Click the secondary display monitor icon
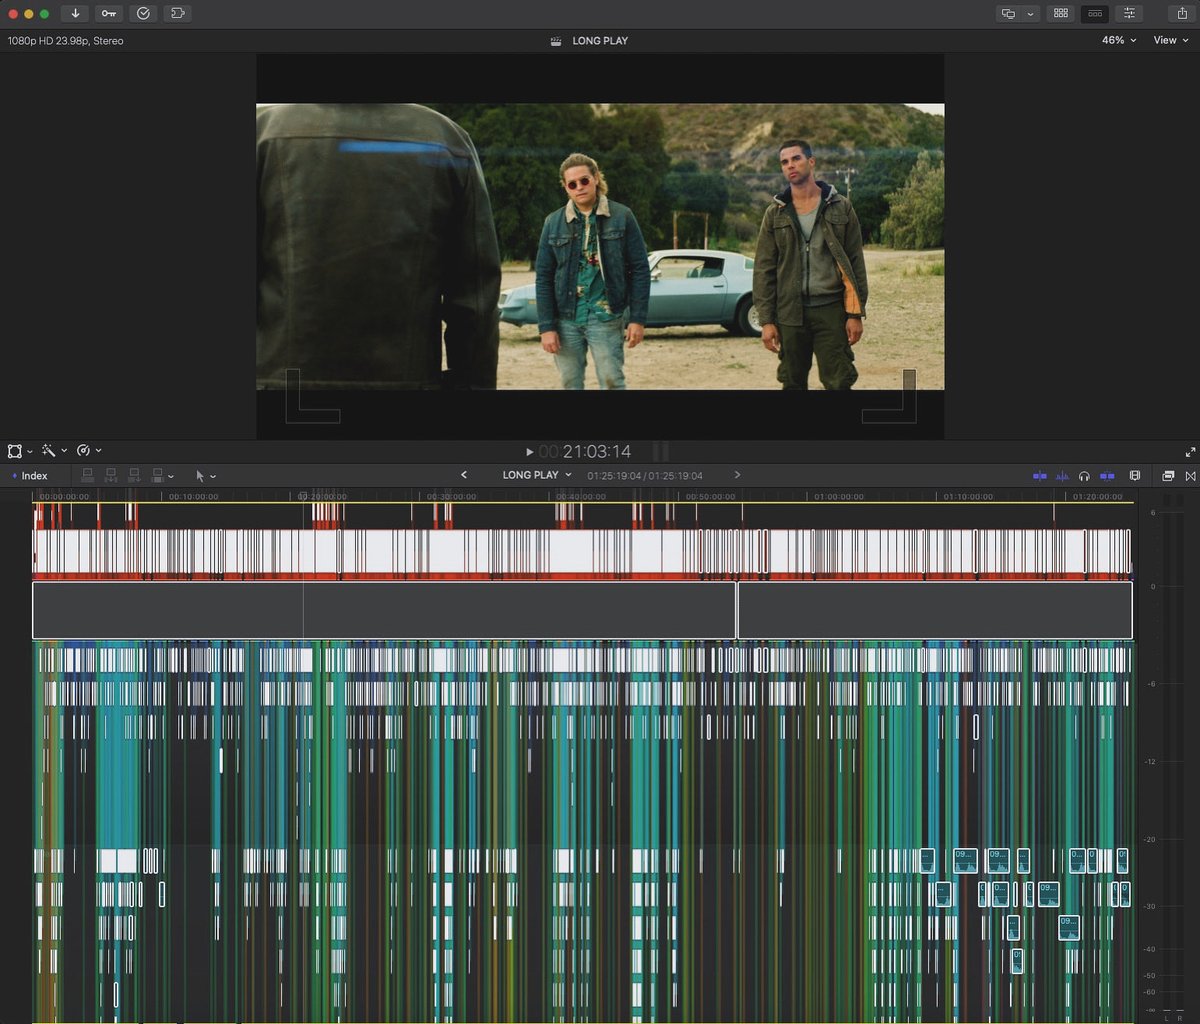The height and width of the screenshot is (1024, 1200). coord(1008,14)
